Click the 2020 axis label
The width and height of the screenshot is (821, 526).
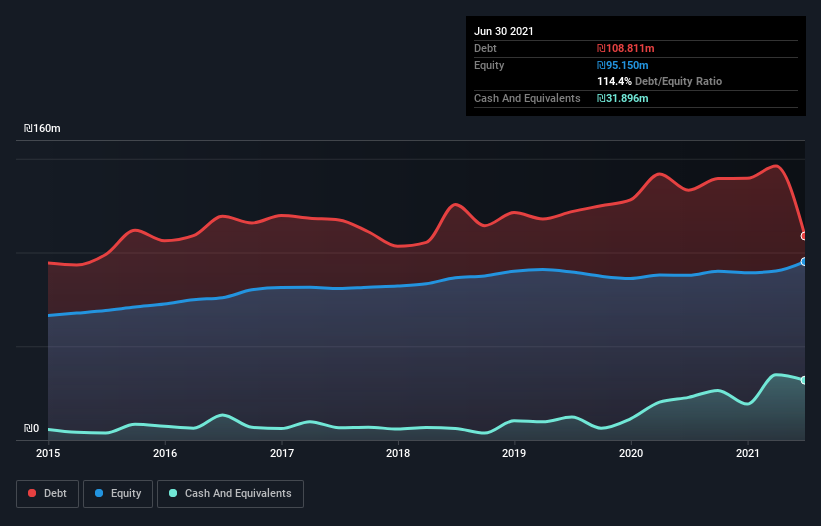(x=631, y=453)
